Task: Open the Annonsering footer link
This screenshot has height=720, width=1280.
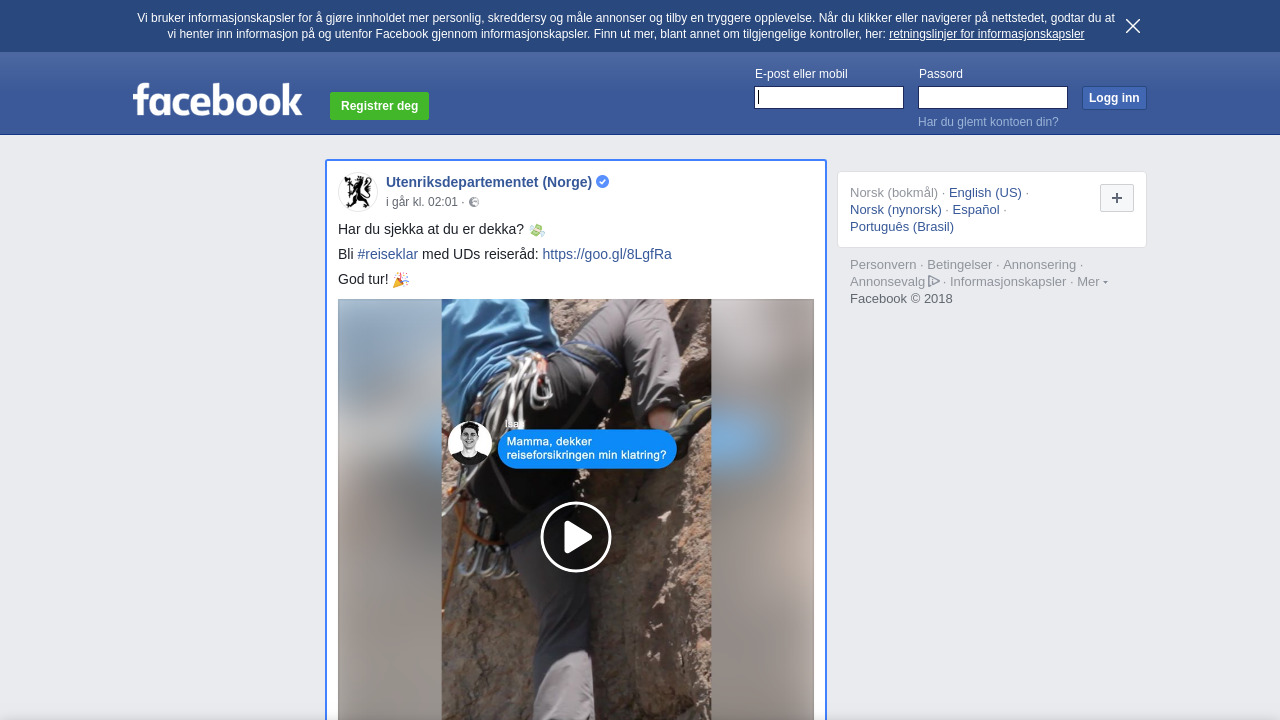Action: (x=1040, y=265)
